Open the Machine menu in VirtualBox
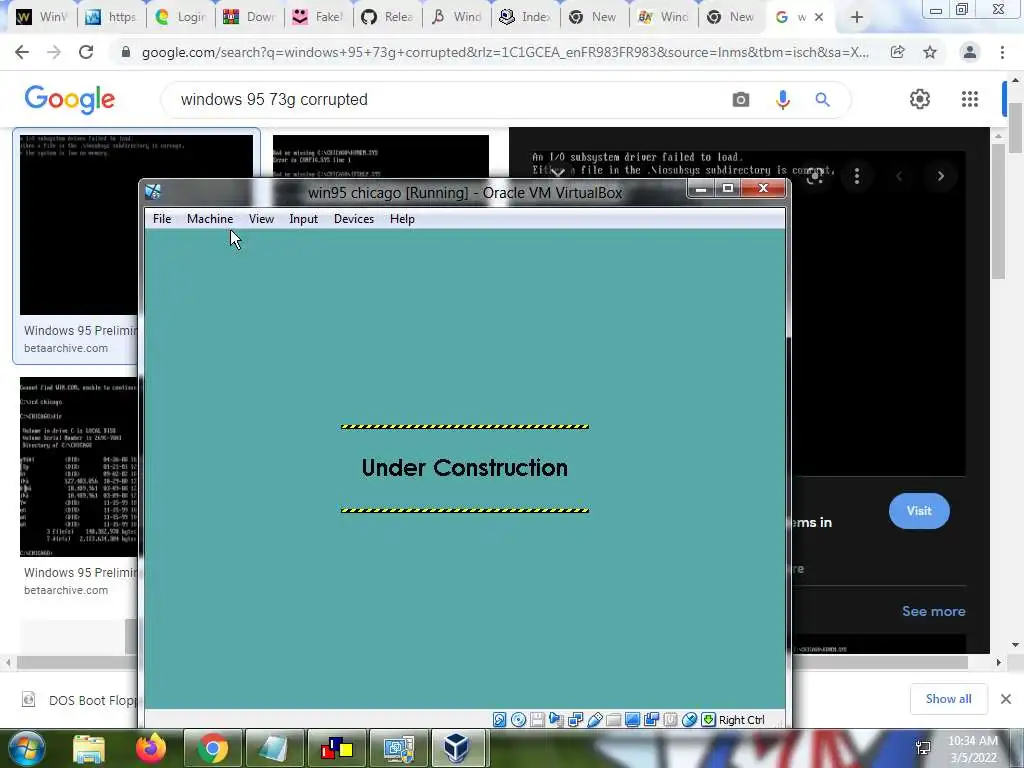Viewport: 1024px width, 768px height. 210,219
